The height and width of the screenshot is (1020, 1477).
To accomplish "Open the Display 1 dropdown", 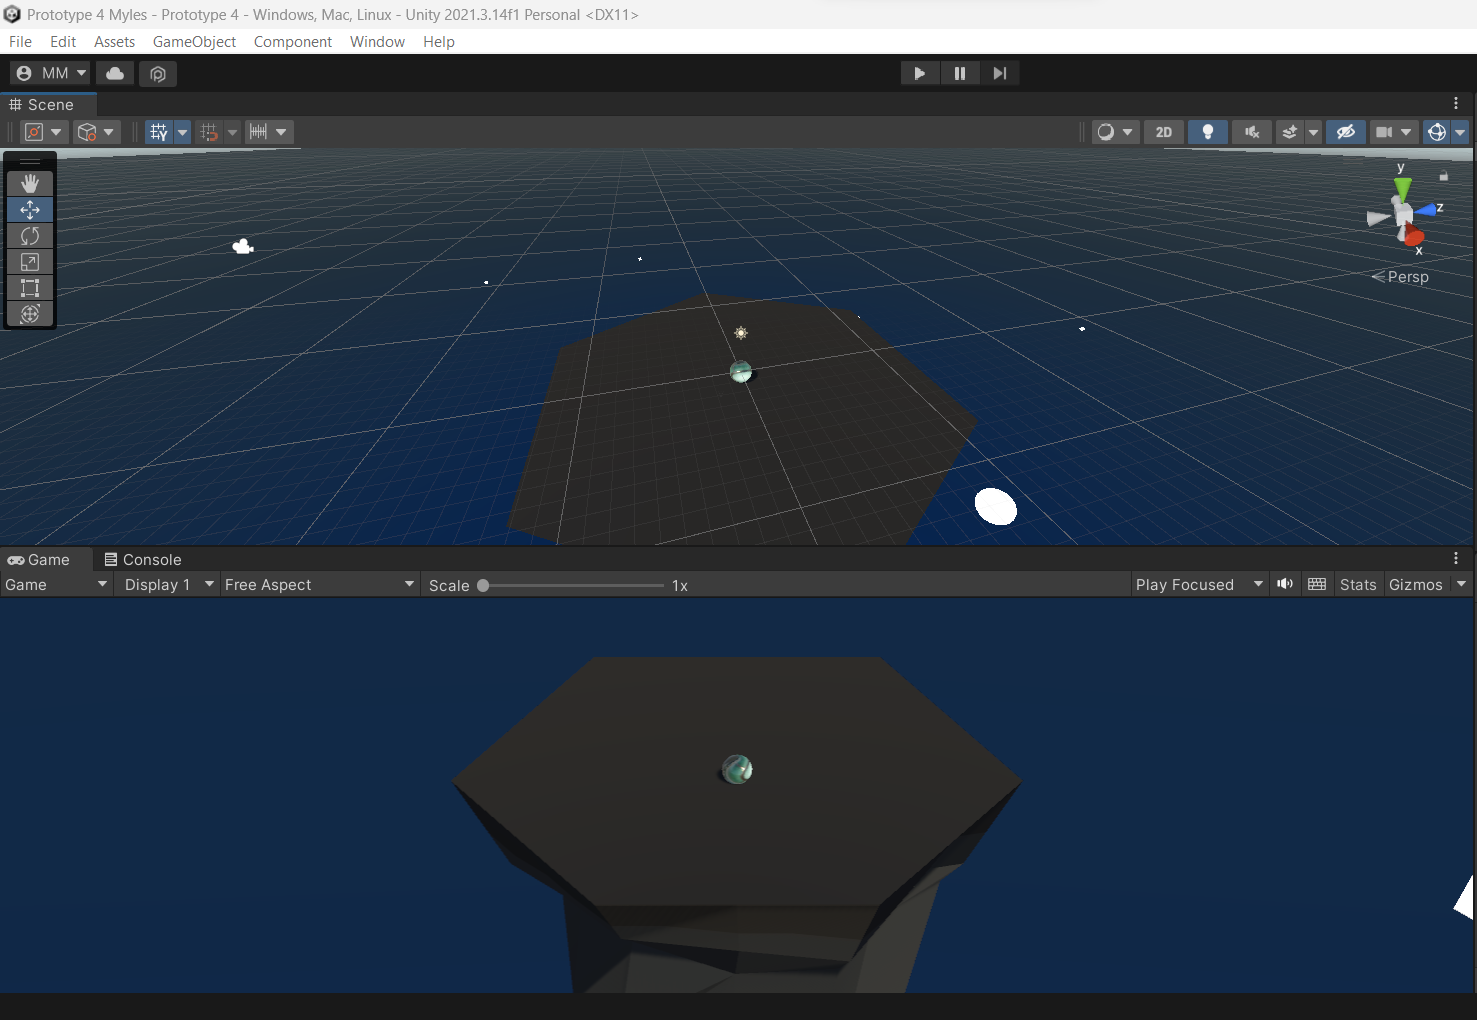I will point(165,584).
